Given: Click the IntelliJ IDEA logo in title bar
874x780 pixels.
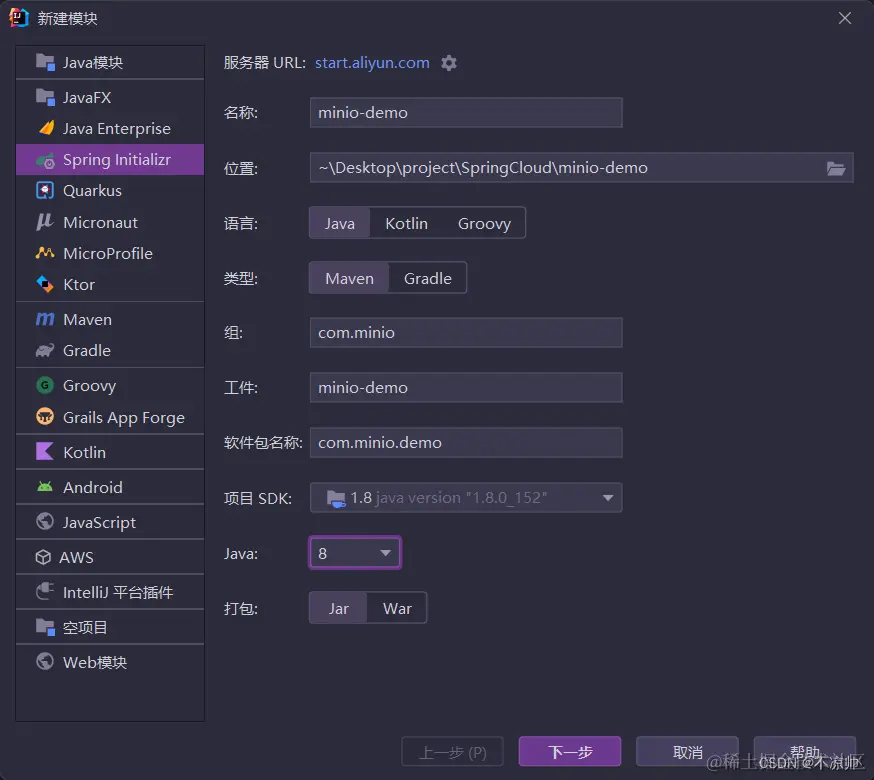Looking at the screenshot, I should click(x=18, y=18).
